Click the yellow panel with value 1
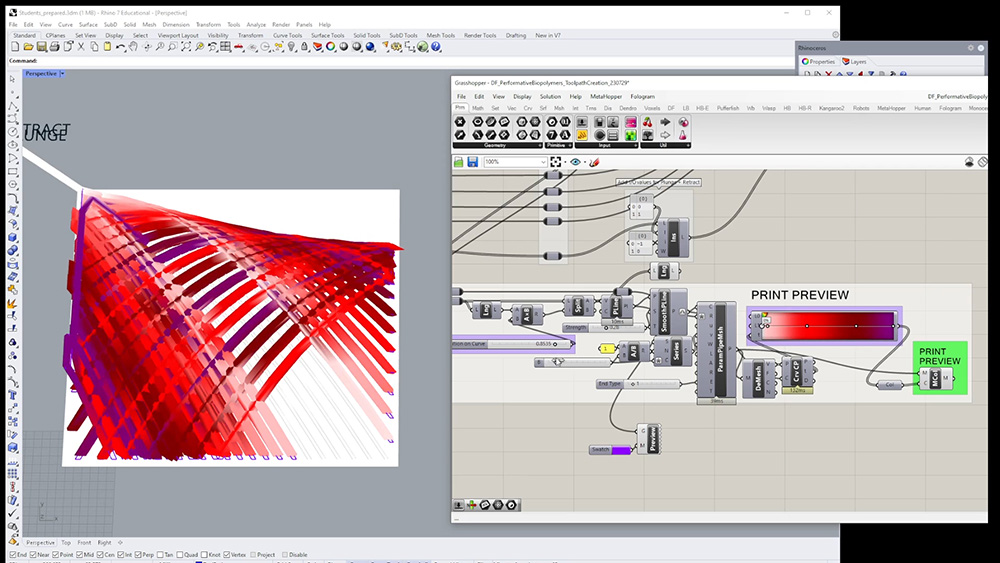The image size is (1000, 563). tap(606, 348)
